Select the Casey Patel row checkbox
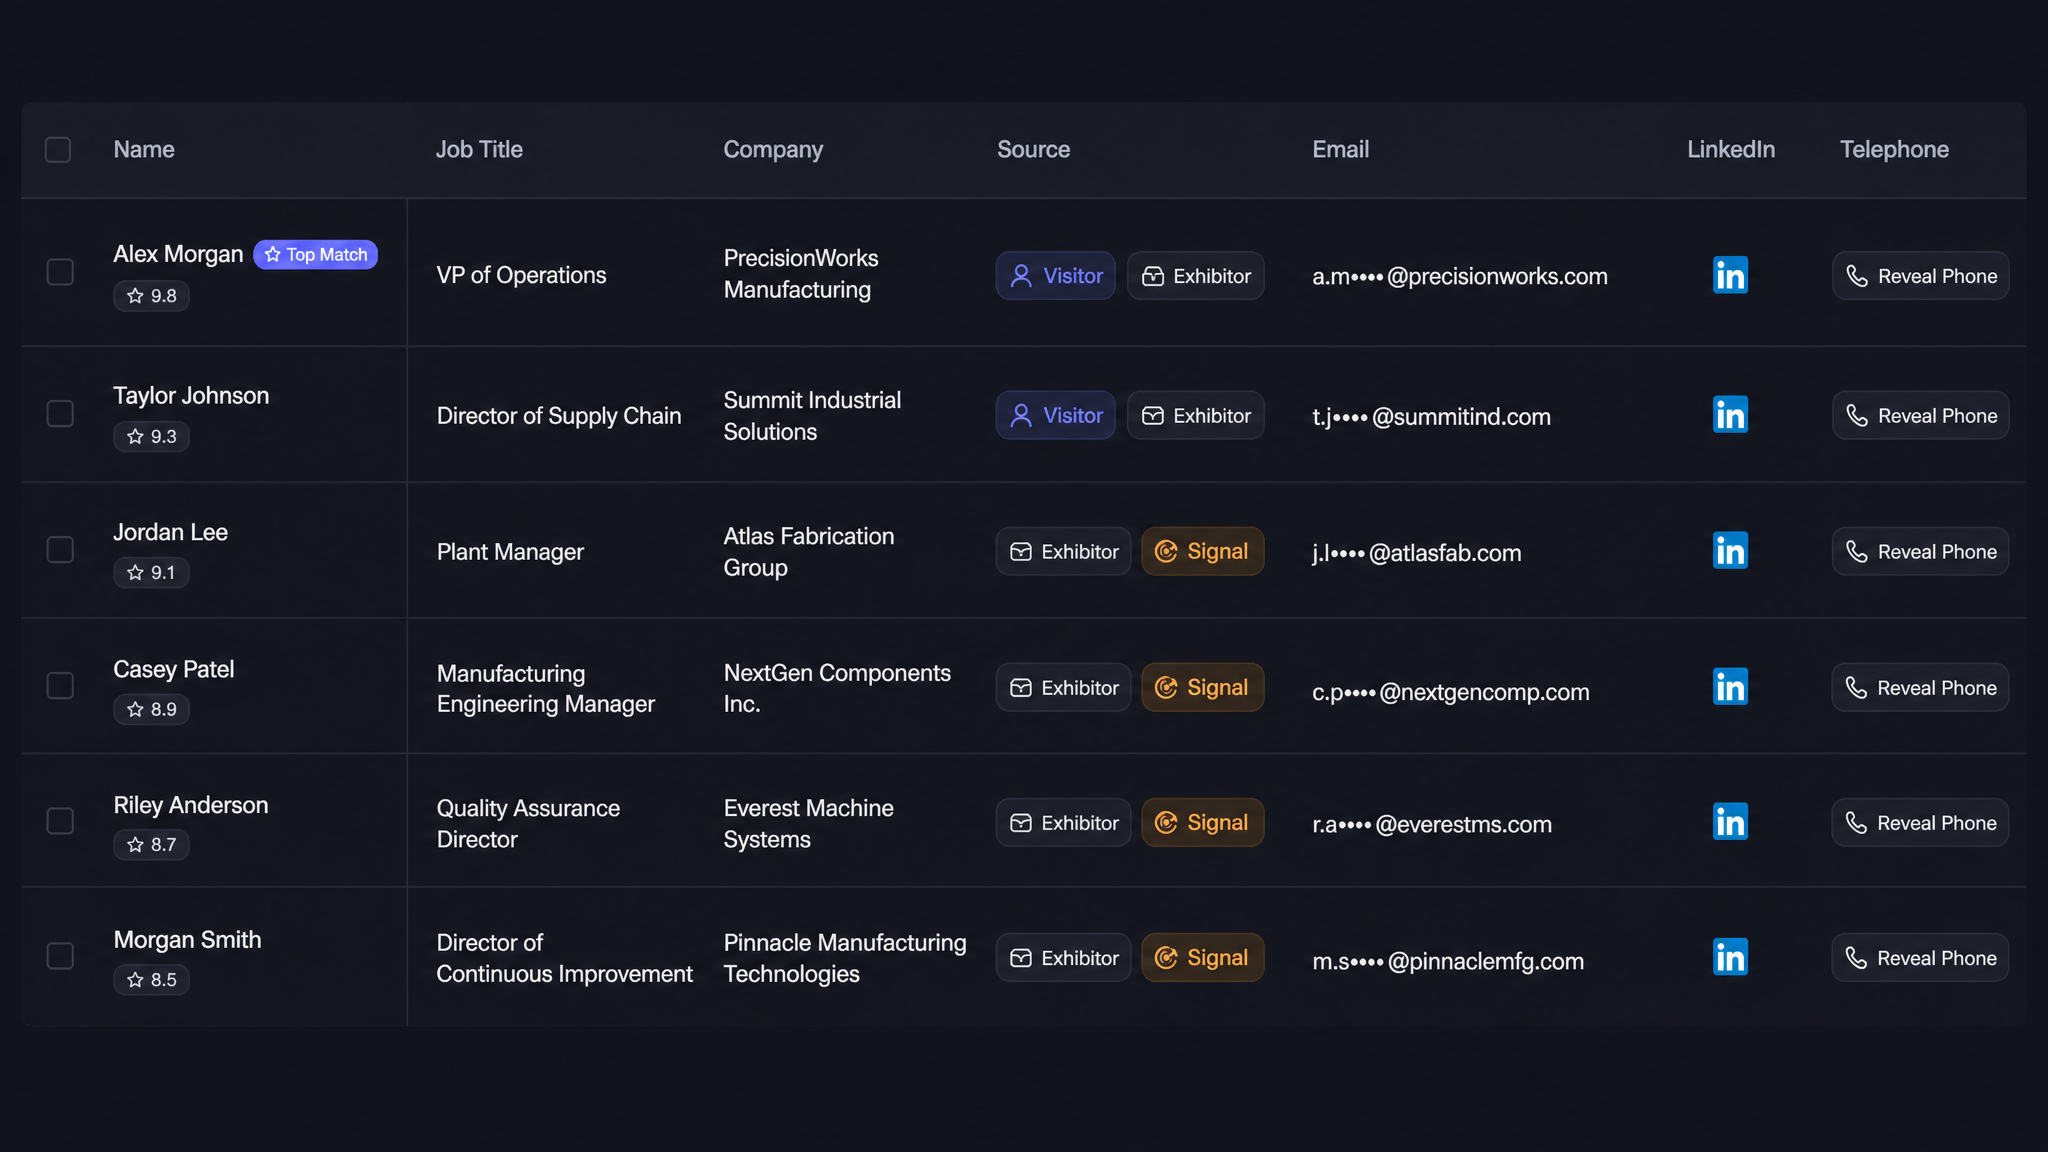 point(60,685)
